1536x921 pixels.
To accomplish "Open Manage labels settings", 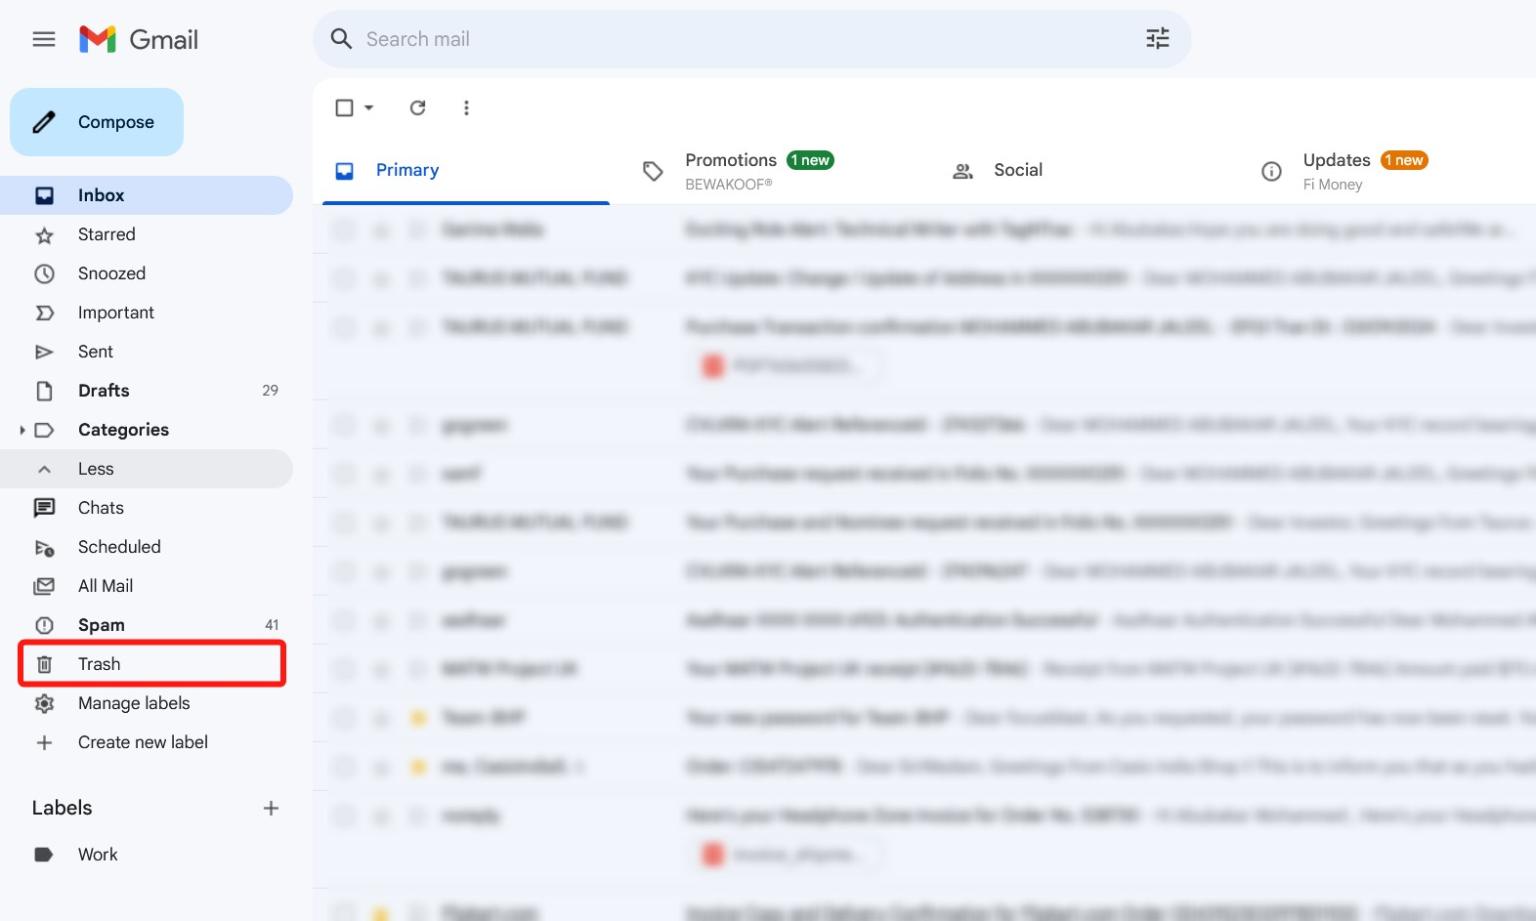I will tap(134, 703).
